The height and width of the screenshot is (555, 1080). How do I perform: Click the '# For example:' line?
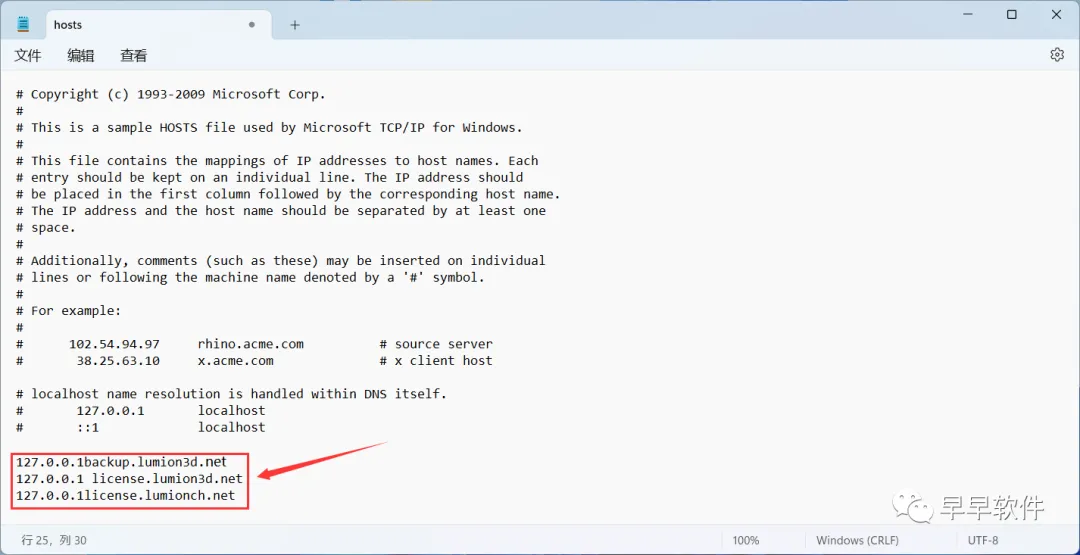(69, 311)
